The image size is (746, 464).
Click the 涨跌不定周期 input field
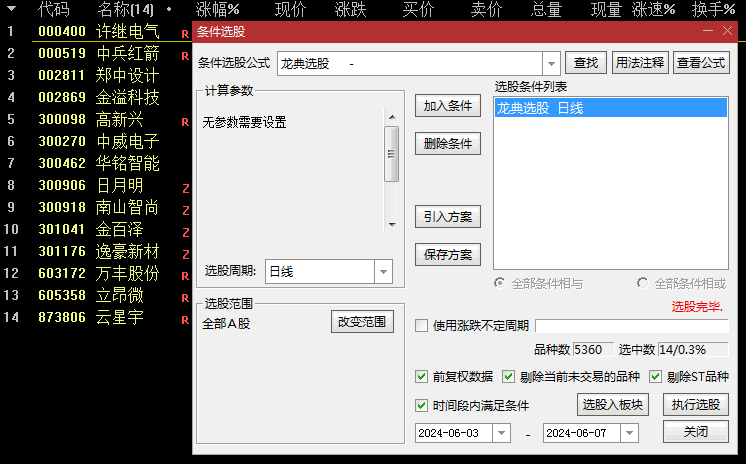(632, 326)
